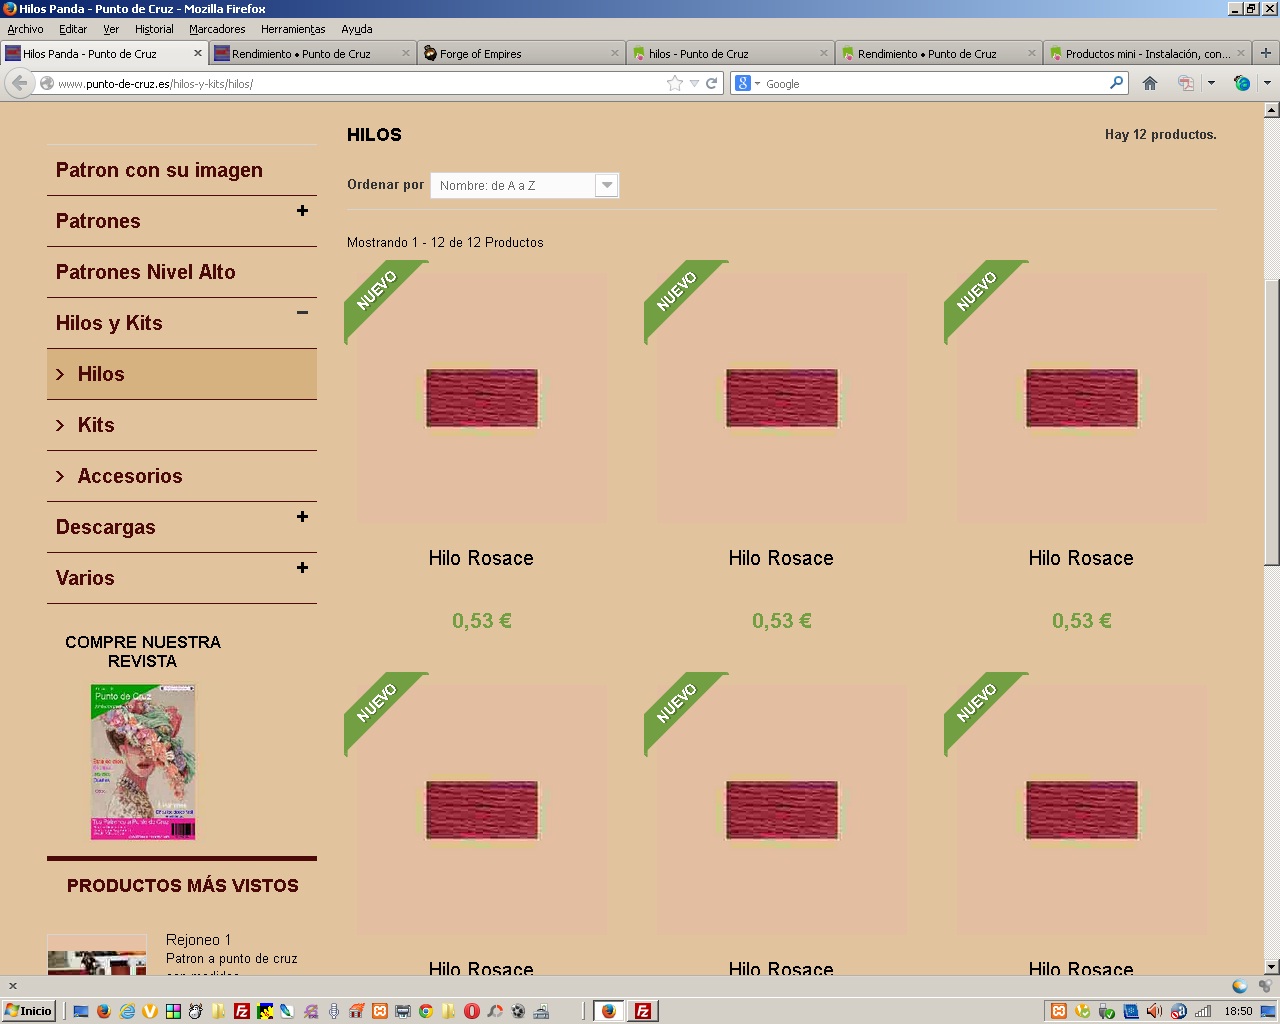Go back using the browser Back arrow
1280x1024 pixels.
[x=20, y=83]
